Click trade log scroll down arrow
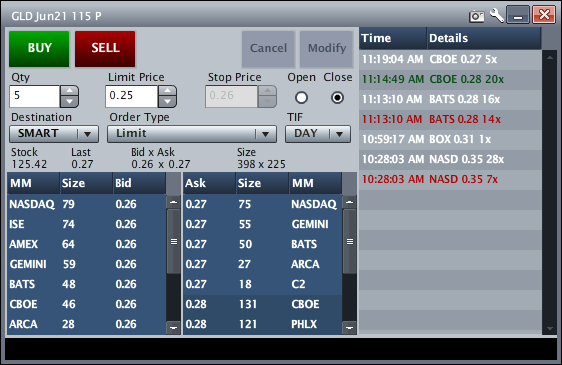This screenshot has width=562, height=365. (x=549, y=328)
